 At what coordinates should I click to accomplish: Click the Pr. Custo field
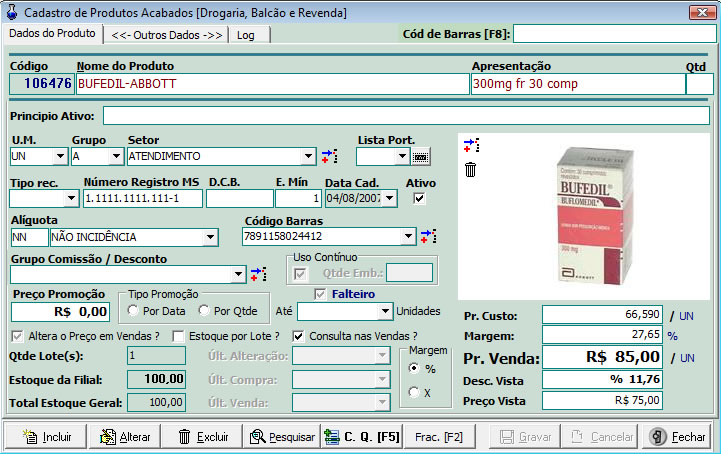pos(602,315)
